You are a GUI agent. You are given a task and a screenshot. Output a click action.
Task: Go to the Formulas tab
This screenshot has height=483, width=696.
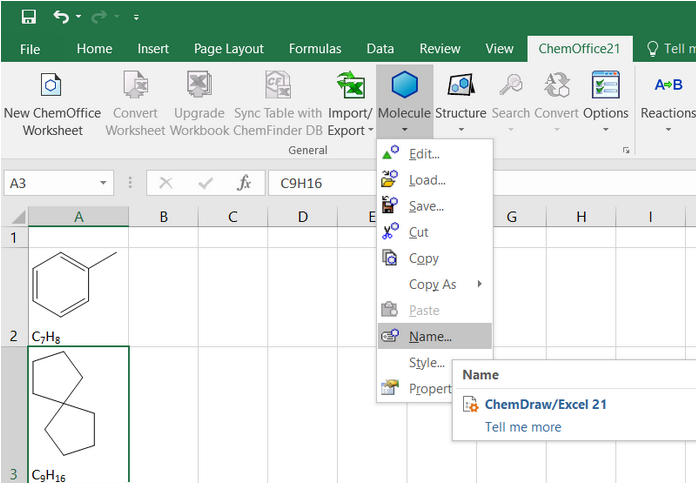pos(315,48)
